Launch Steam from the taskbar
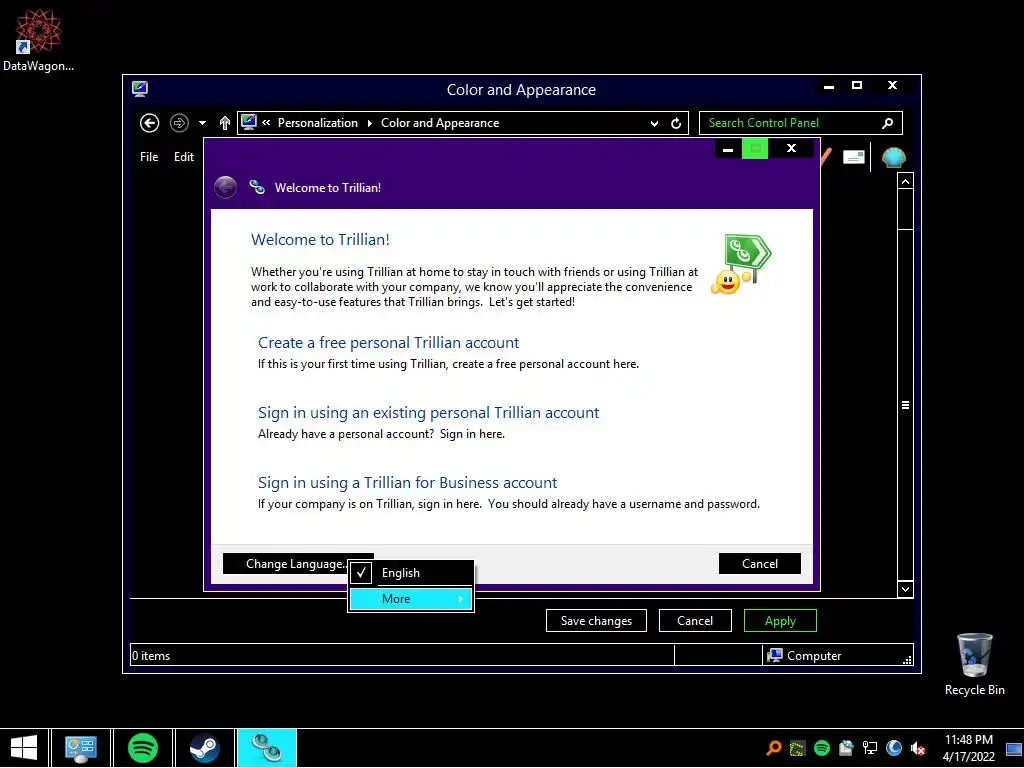The height and width of the screenshot is (768, 1024). (204, 748)
